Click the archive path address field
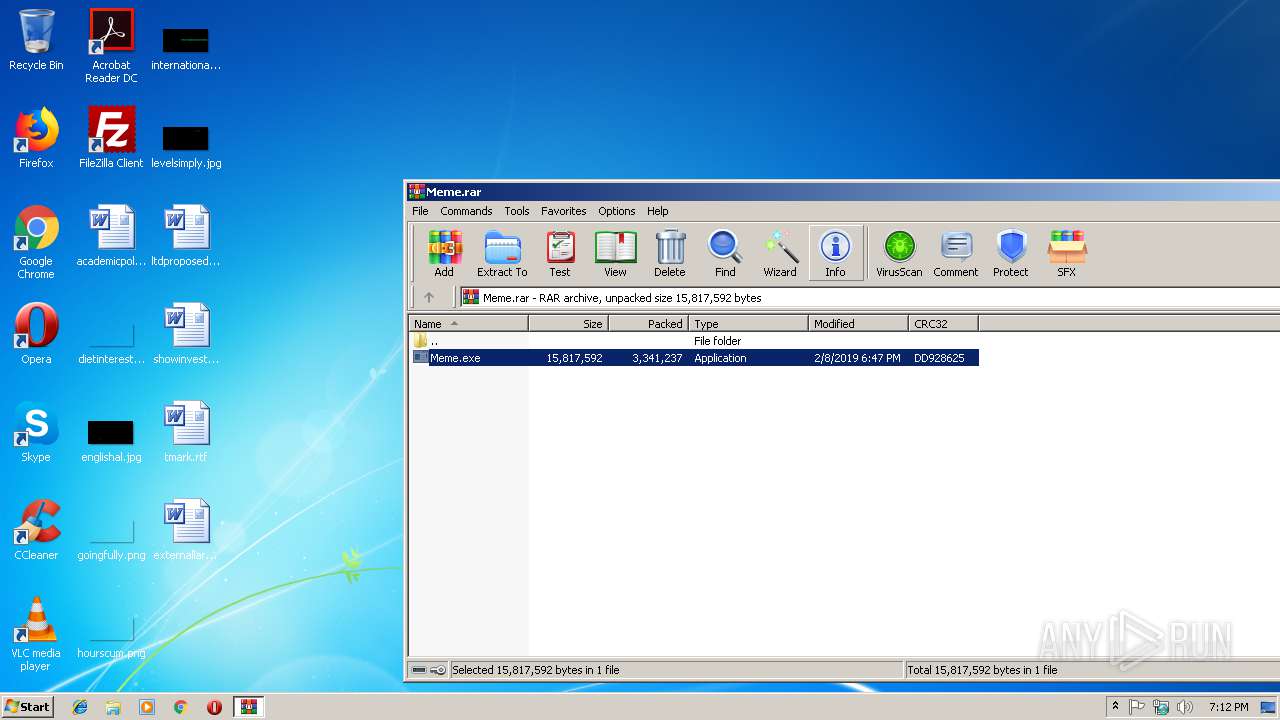The width and height of the screenshot is (1280, 720). 868,297
